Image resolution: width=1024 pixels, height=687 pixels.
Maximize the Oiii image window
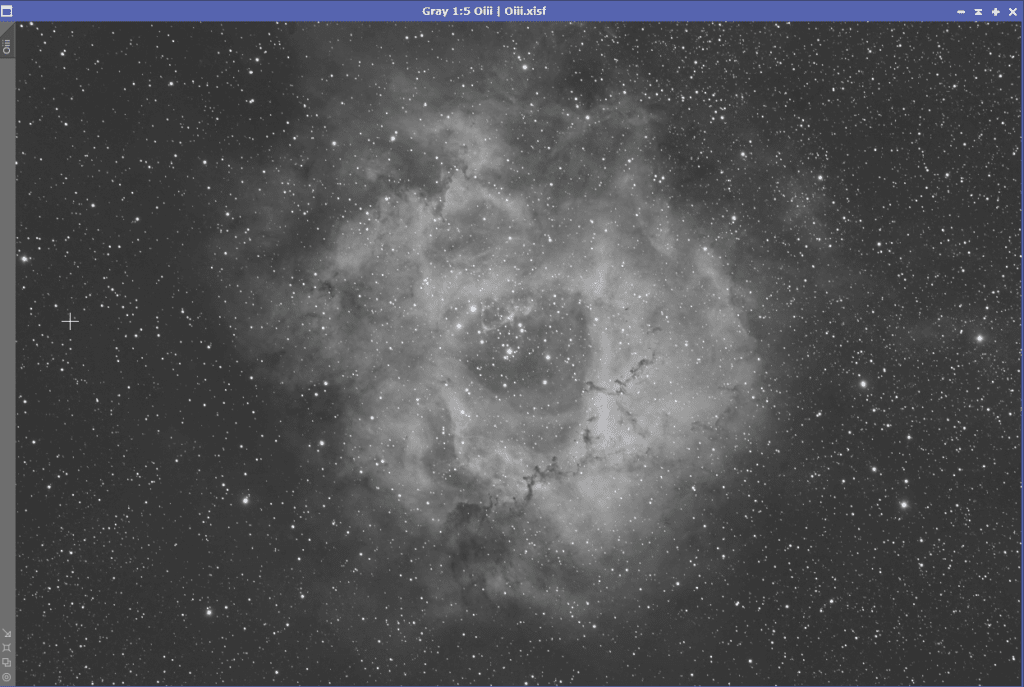995,12
